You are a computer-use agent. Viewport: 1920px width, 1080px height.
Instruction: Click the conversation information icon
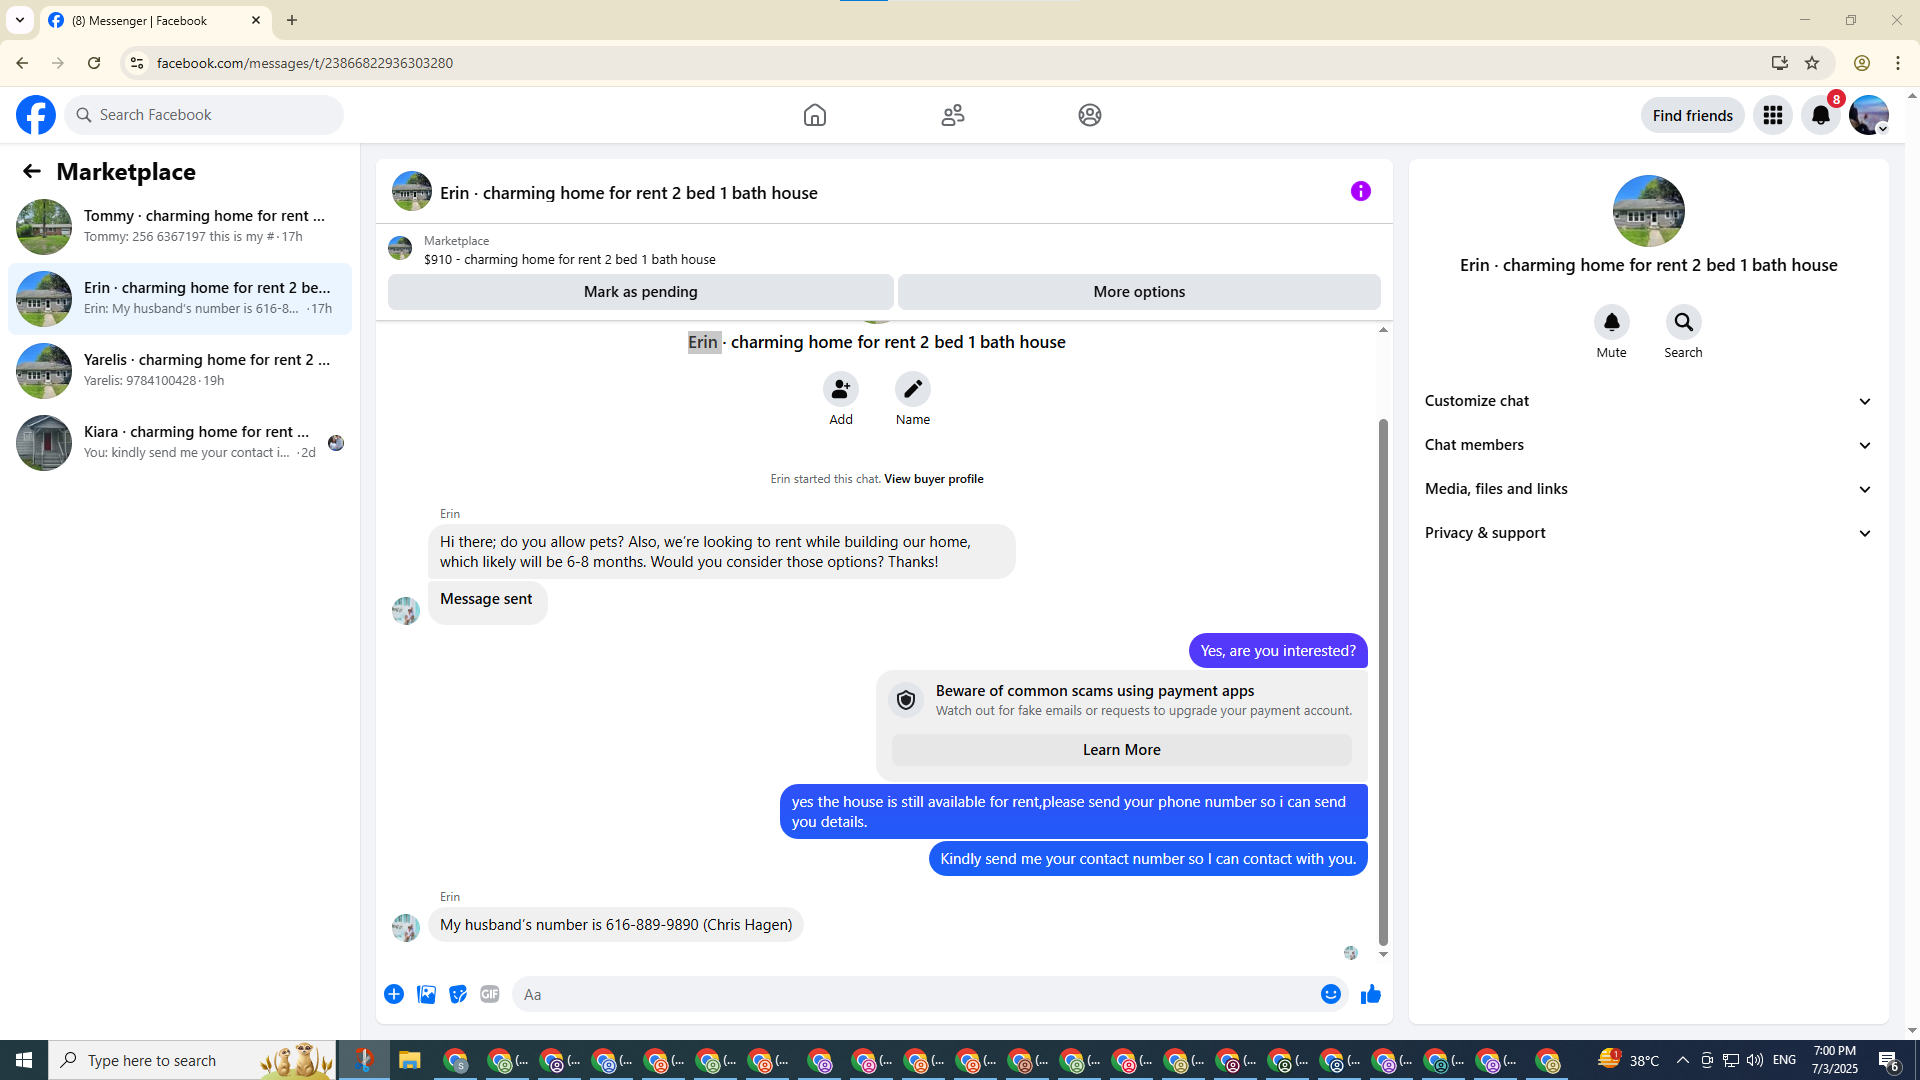pos(1360,191)
